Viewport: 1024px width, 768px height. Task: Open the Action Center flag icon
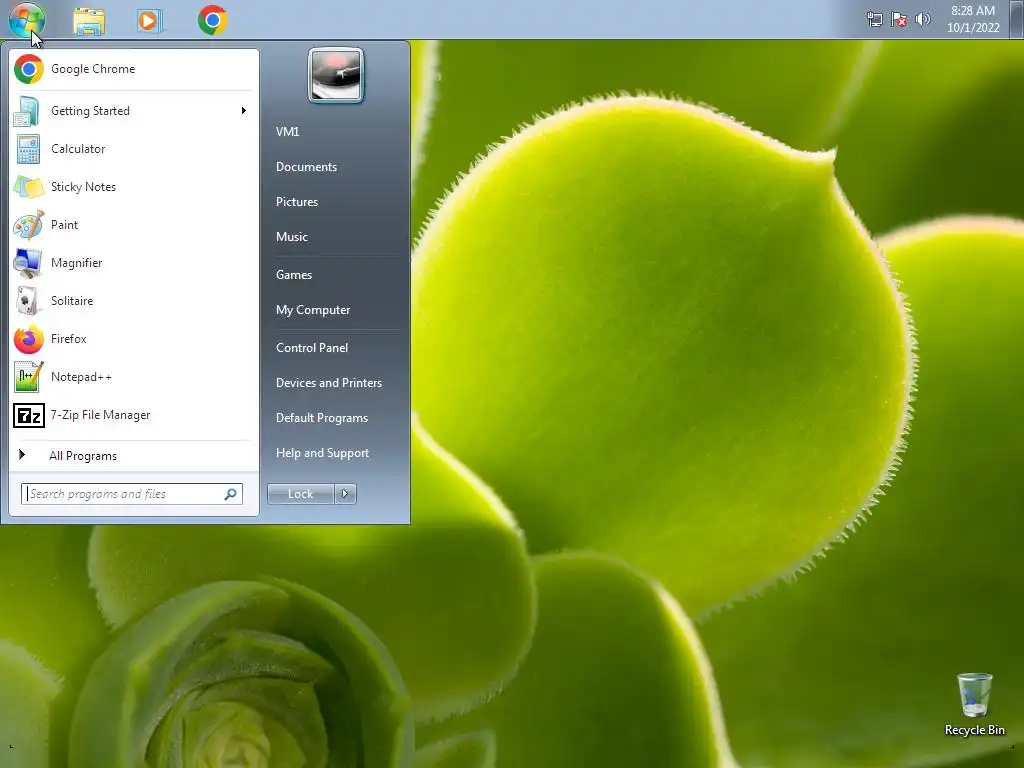[899, 20]
